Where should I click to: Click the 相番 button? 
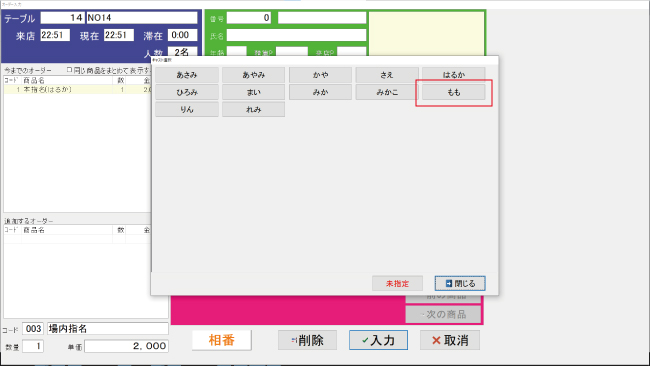[x=221, y=340]
